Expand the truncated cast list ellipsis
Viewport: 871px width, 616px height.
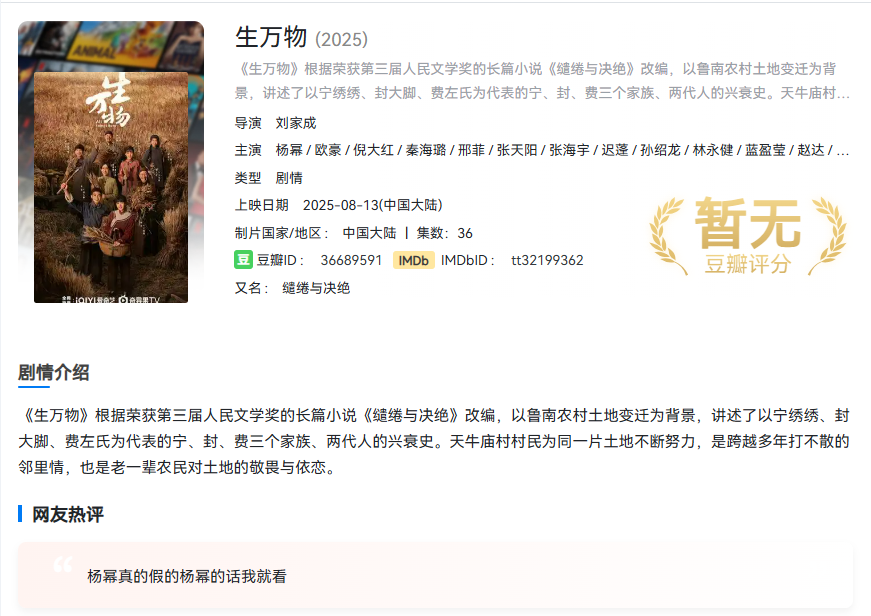(x=843, y=151)
